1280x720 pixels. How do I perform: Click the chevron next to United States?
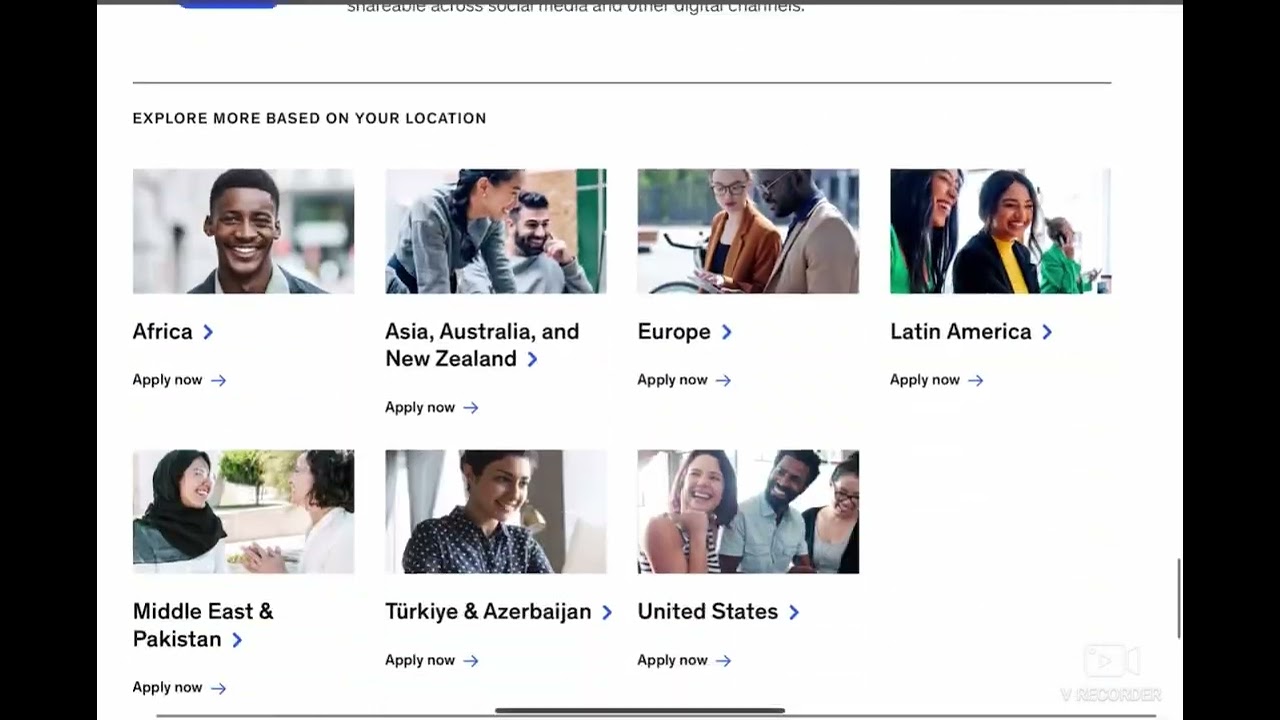coord(794,612)
